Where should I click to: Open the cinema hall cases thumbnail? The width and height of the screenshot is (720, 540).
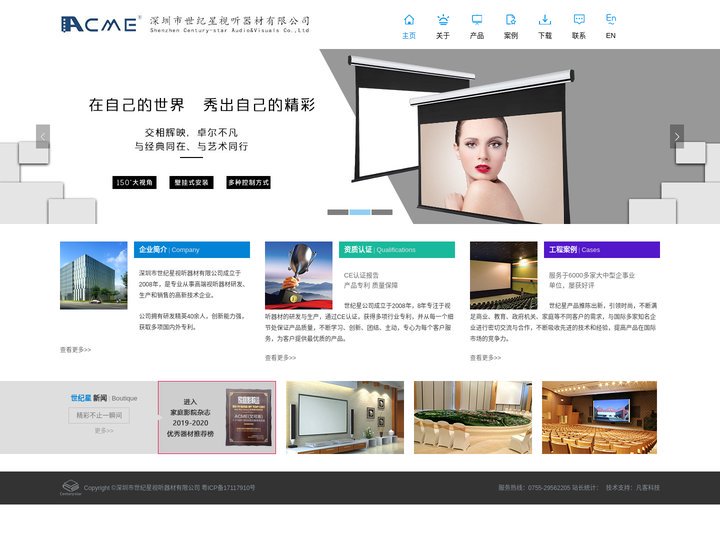504,276
